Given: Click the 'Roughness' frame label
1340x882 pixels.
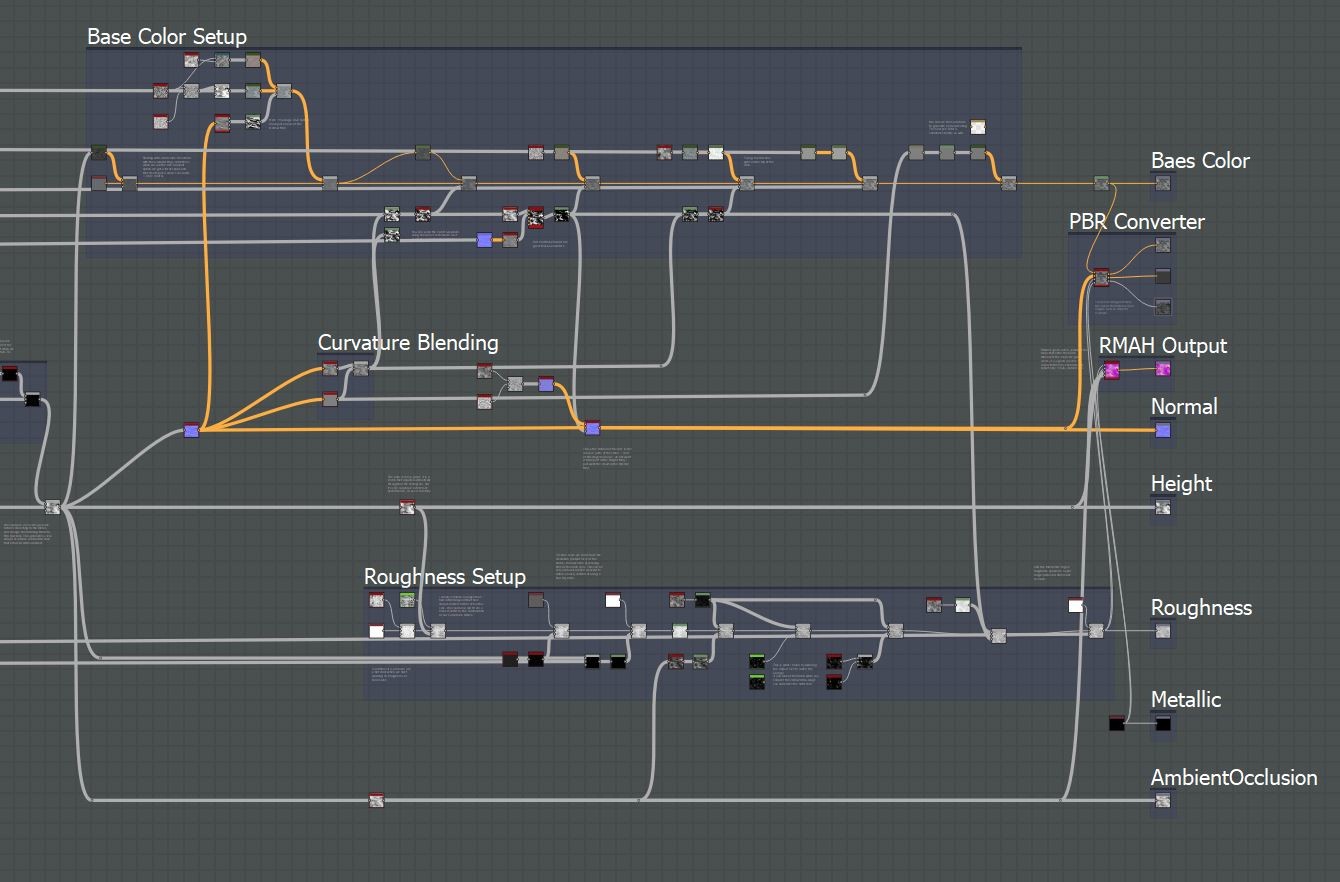Looking at the screenshot, I should [x=1201, y=608].
